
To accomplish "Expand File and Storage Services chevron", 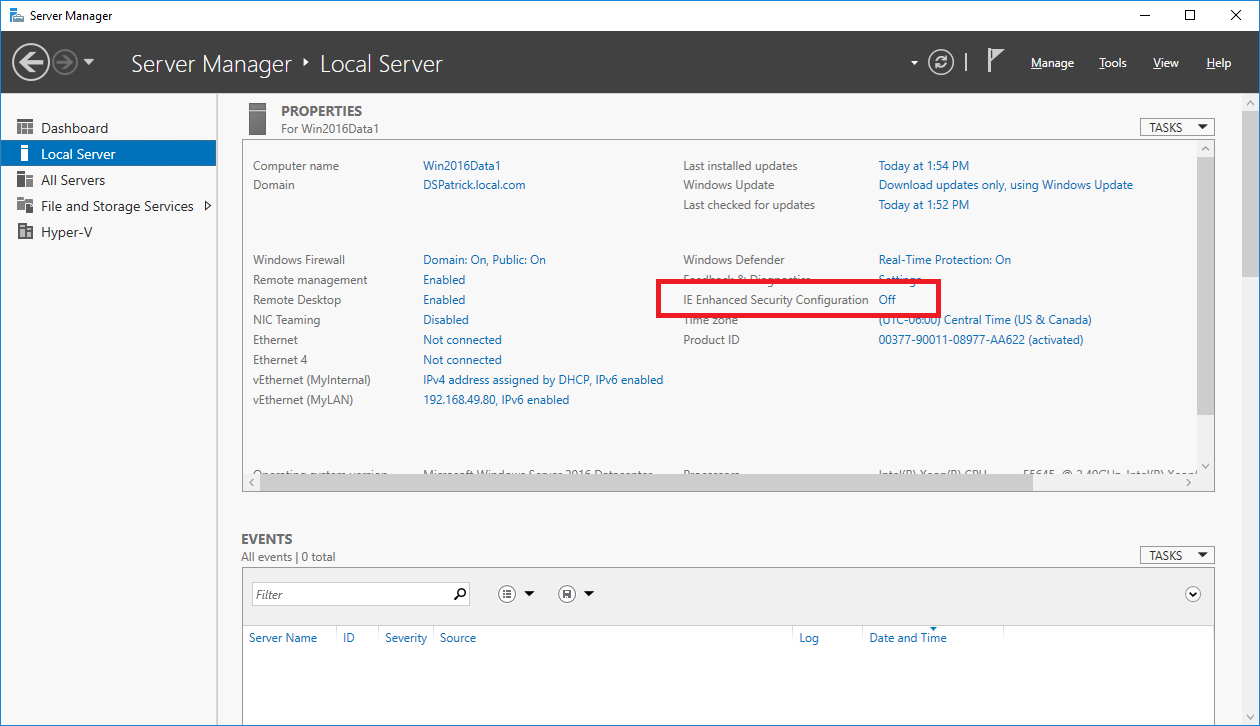I will pos(207,206).
